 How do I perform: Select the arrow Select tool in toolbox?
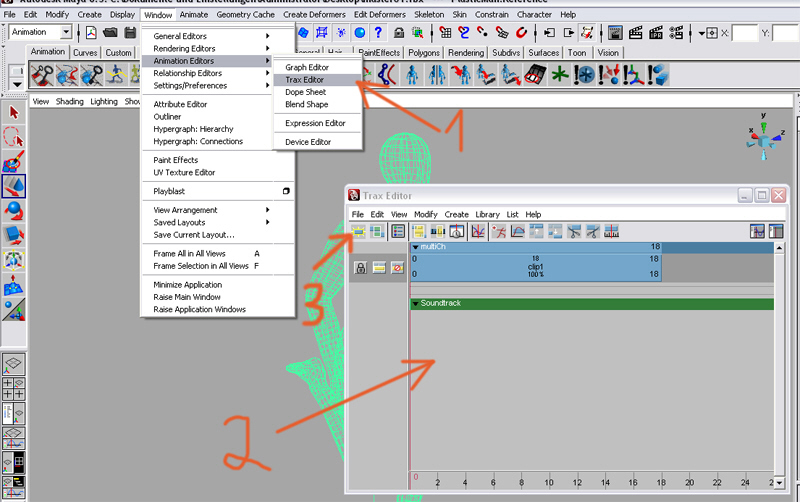(x=13, y=113)
